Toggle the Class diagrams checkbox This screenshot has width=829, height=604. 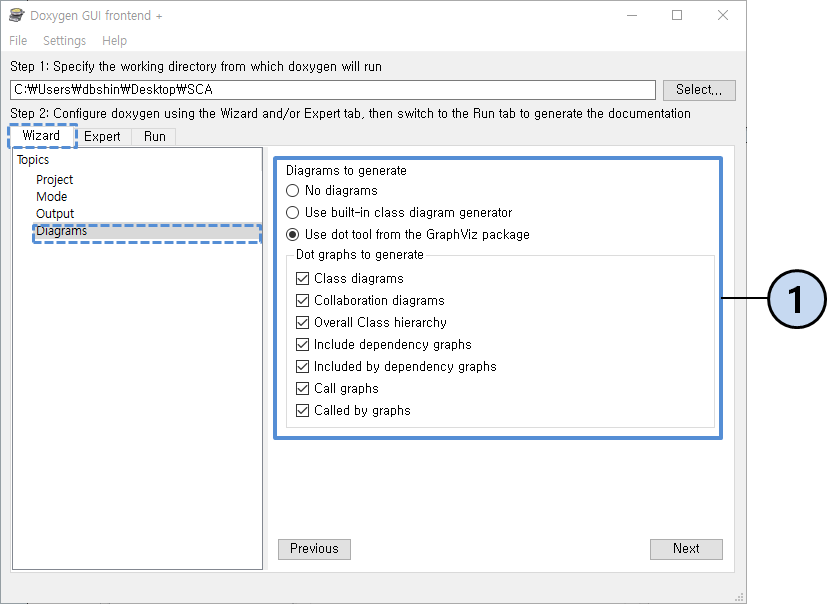click(x=350, y=278)
